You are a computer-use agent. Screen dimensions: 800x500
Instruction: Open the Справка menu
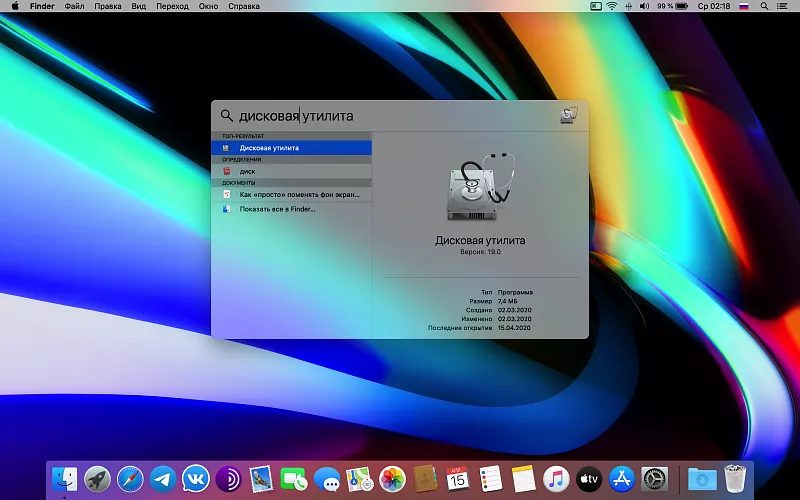coord(244,6)
